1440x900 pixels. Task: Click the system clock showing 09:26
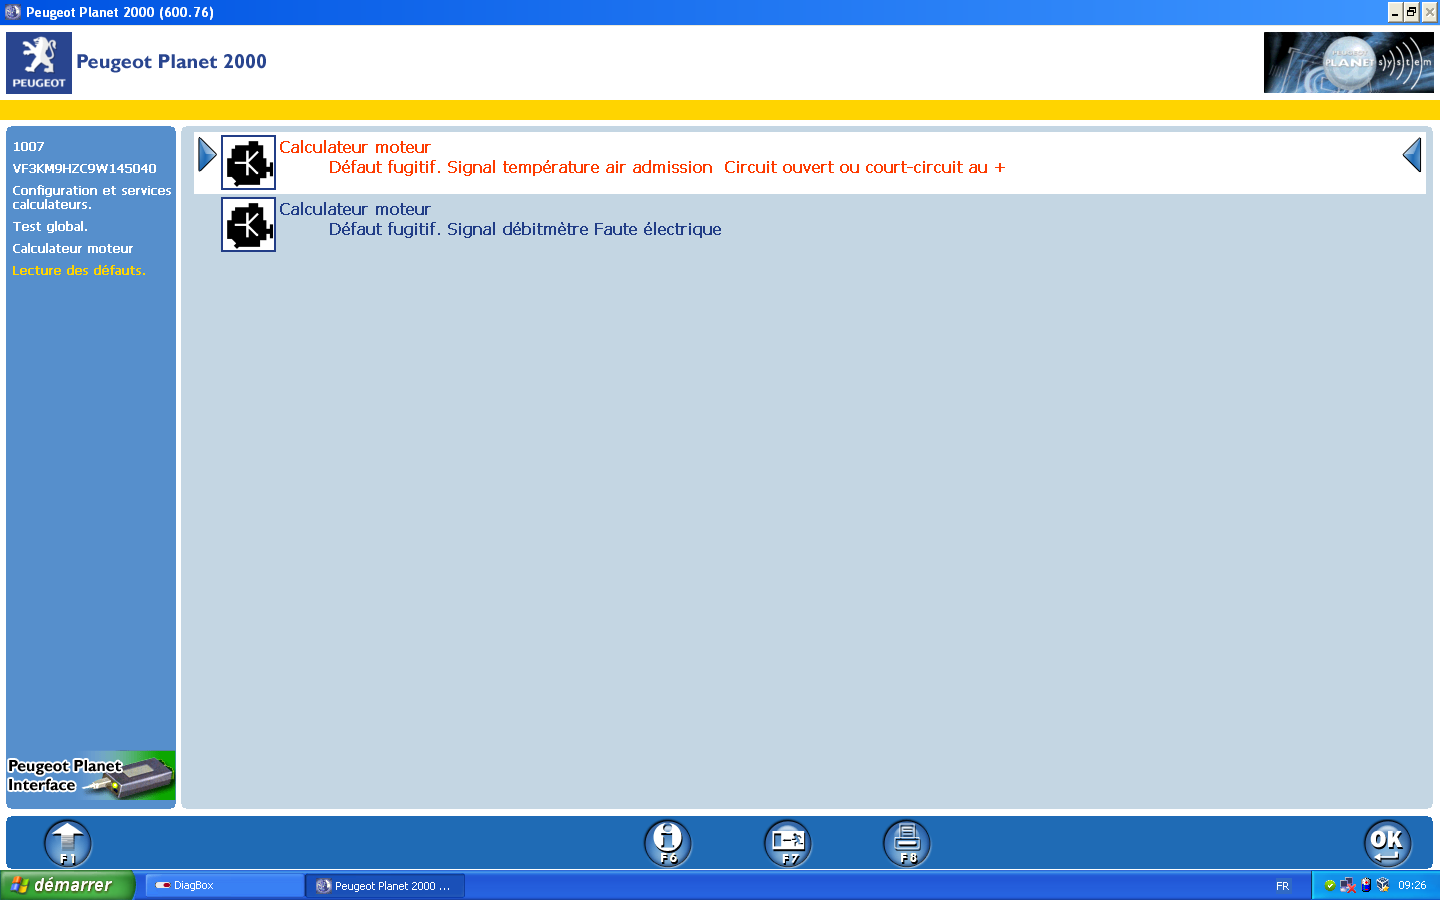(1412, 886)
